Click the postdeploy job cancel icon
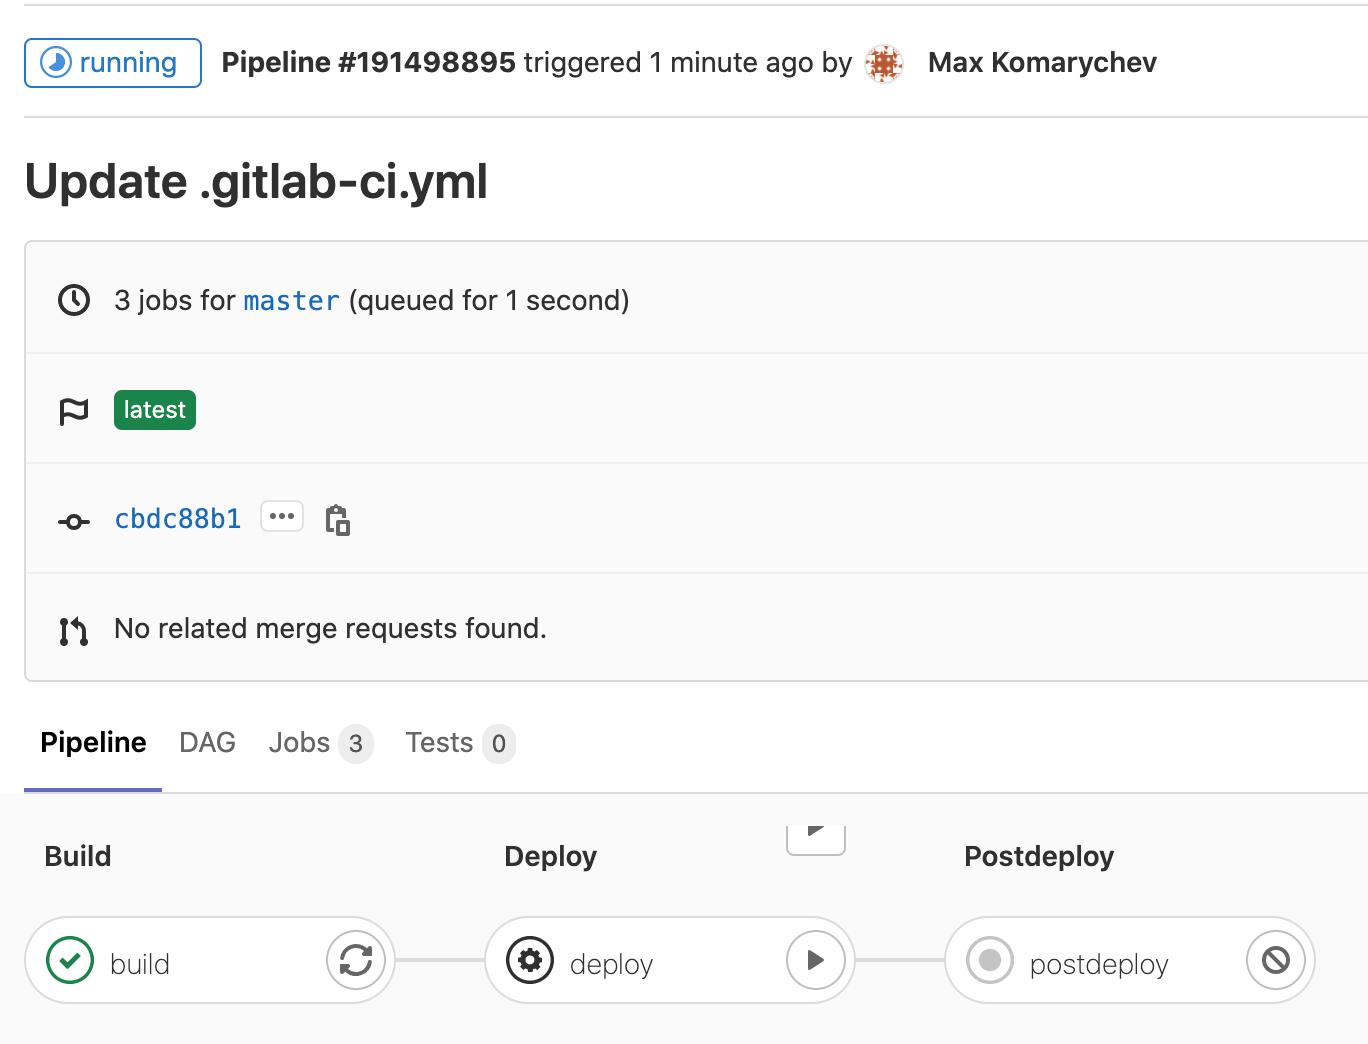 (1276, 960)
